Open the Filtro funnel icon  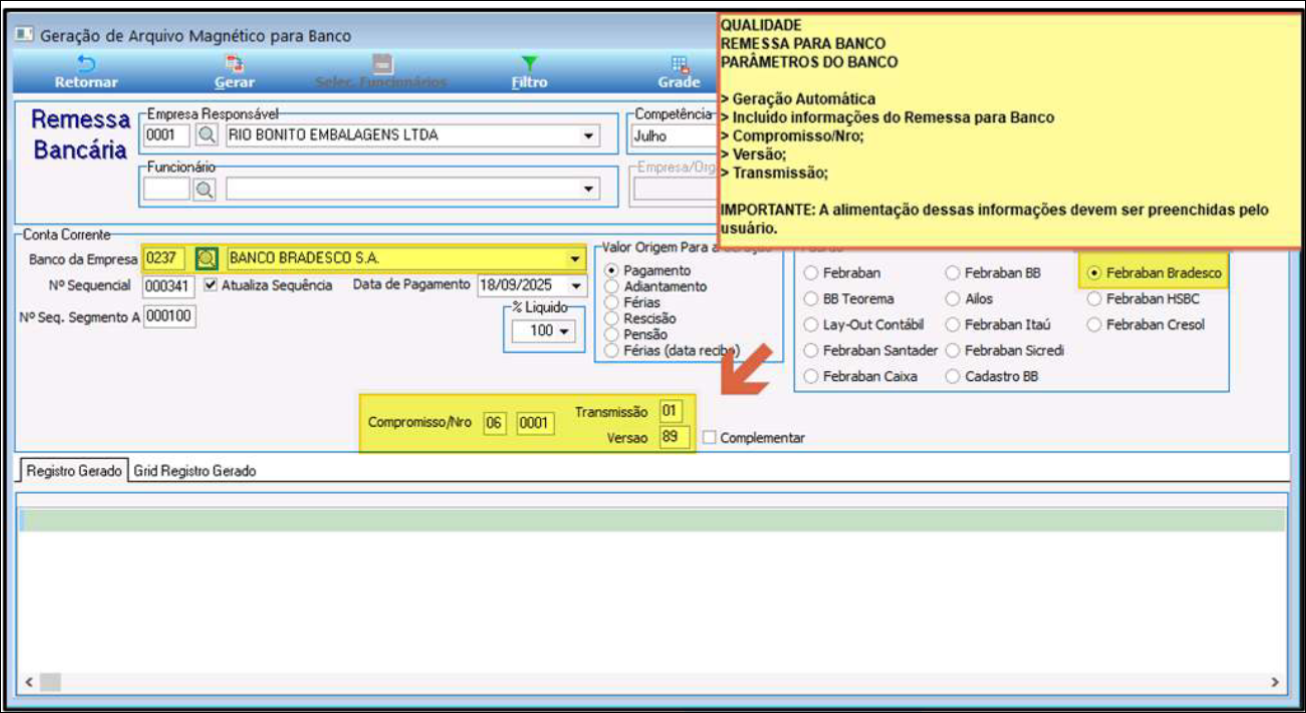coord(529,65)
